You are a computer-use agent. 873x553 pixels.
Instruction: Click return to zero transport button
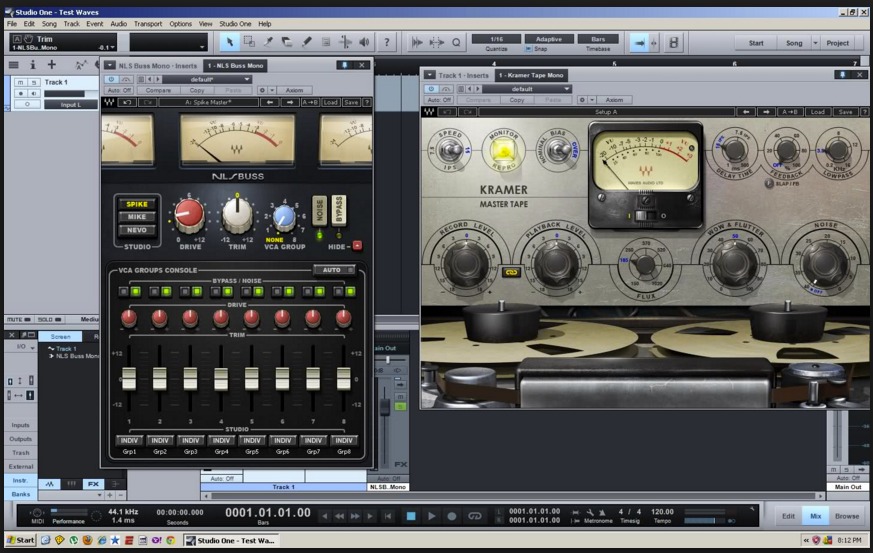coord(388,516)
